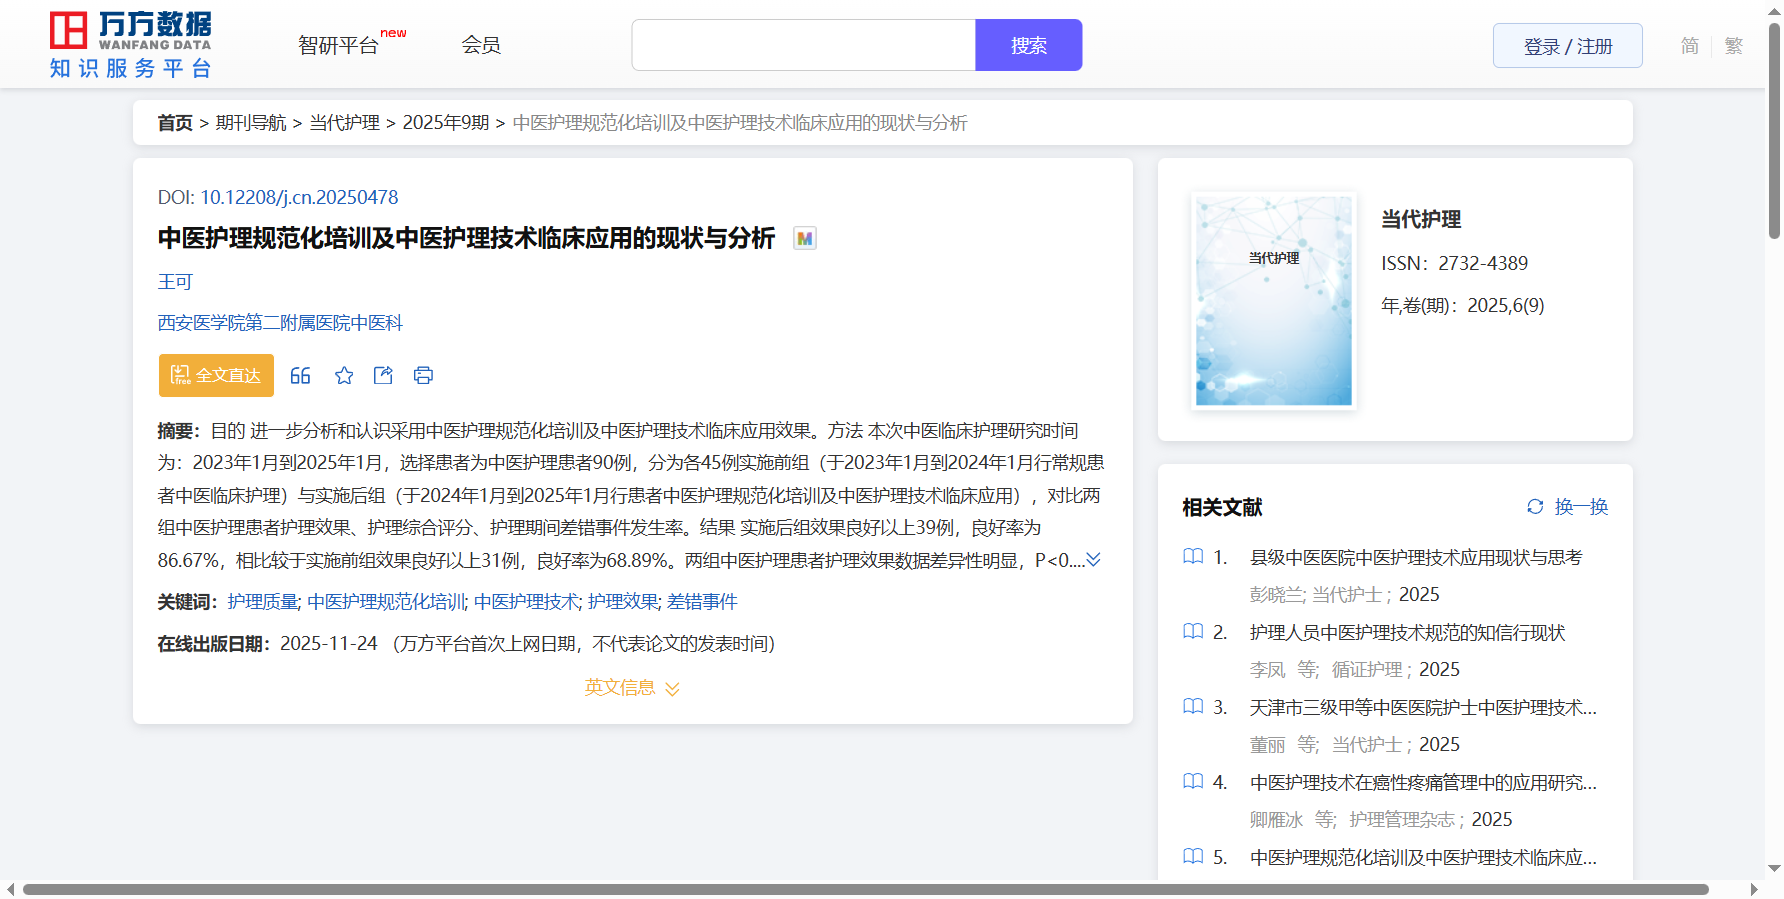Expand the truncated abstract text
Screen dimensions: 1784x899
pyautogui.click(x=1094, y=560)
